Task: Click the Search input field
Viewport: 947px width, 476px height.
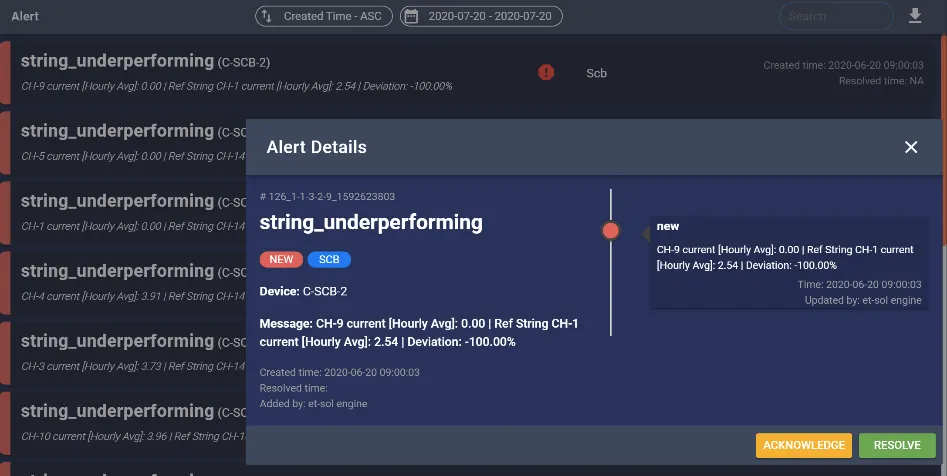Action: coord(836,16)
